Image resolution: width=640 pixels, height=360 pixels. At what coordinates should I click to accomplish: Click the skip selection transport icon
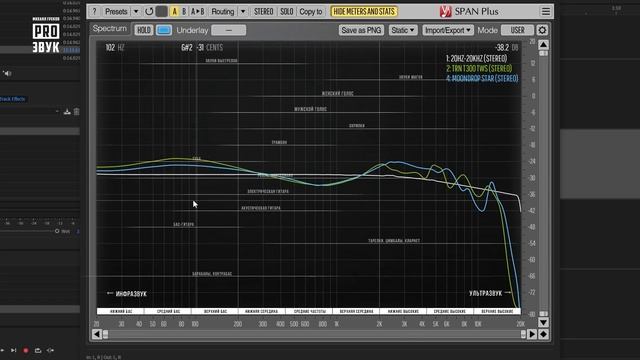[50, 350]
